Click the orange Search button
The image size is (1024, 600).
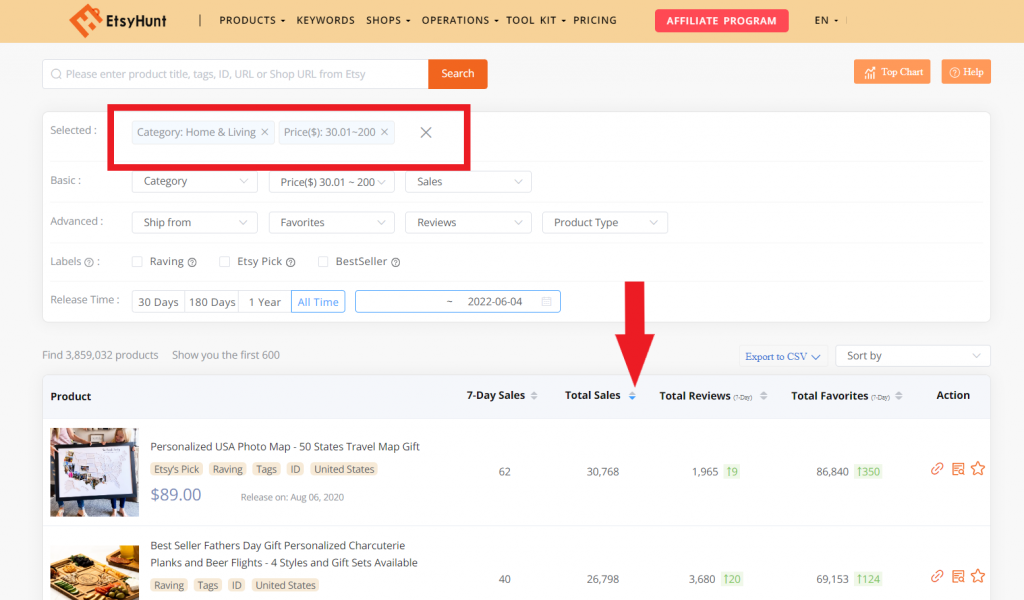click(x=457, y=74)
